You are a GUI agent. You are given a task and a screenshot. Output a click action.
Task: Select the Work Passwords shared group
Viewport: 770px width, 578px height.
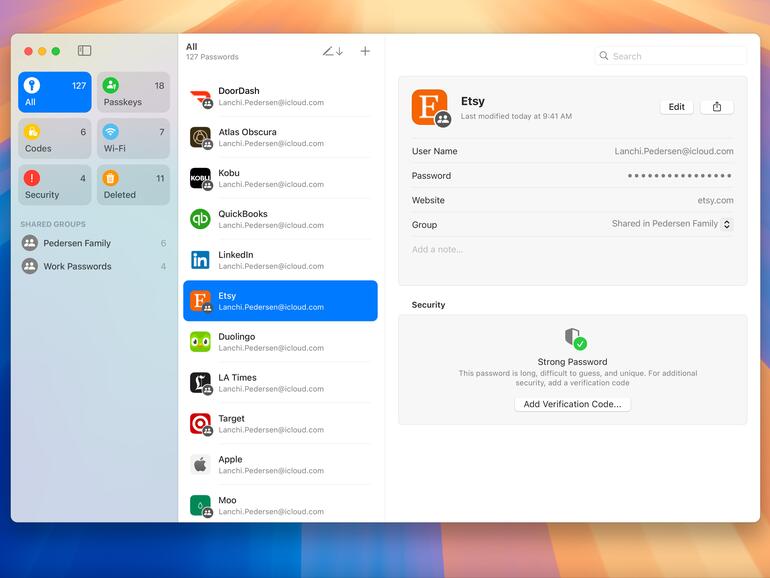pyautogui.click(x=94, y=266)
